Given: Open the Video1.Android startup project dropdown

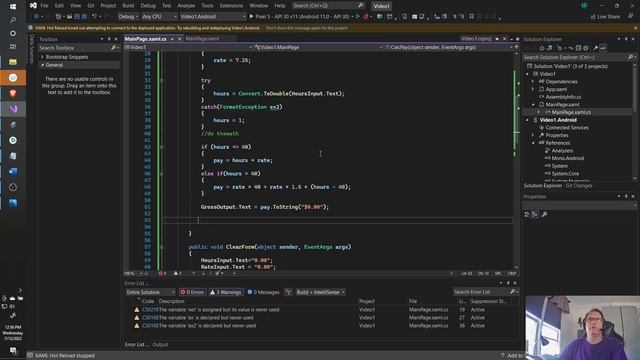Looking at the screenshot, I should click(x=212, y=17).
